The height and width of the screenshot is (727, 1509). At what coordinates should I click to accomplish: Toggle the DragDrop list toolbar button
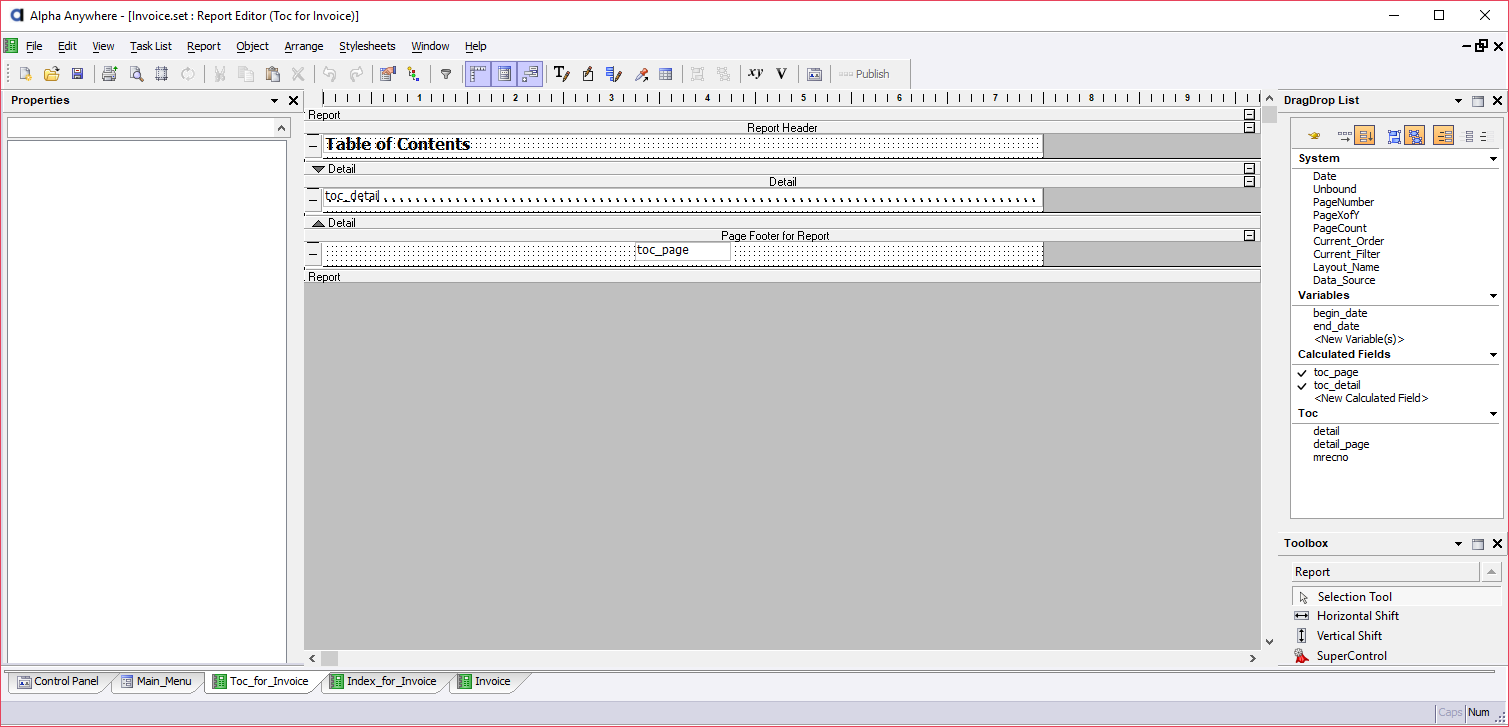coord(530,74)
